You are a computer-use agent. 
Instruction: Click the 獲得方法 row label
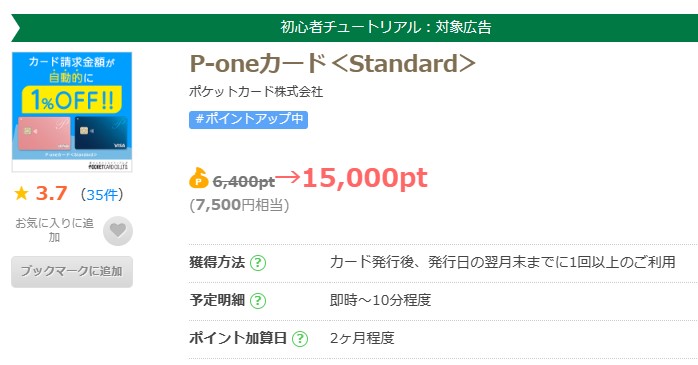point(217,263)
